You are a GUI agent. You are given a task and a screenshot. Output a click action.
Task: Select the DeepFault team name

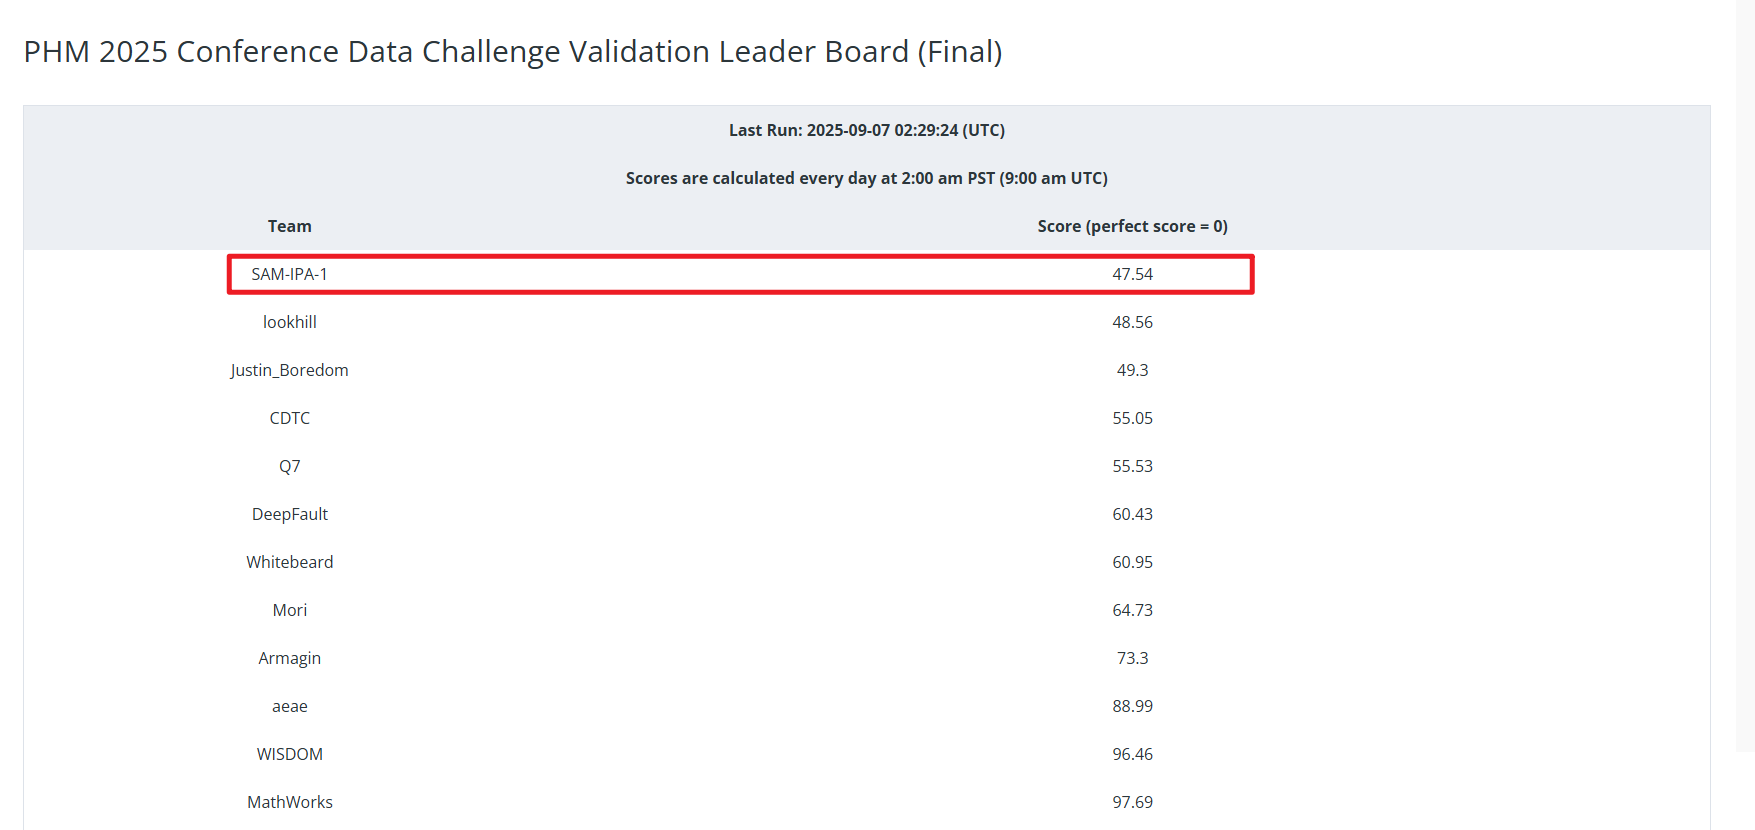289,514
